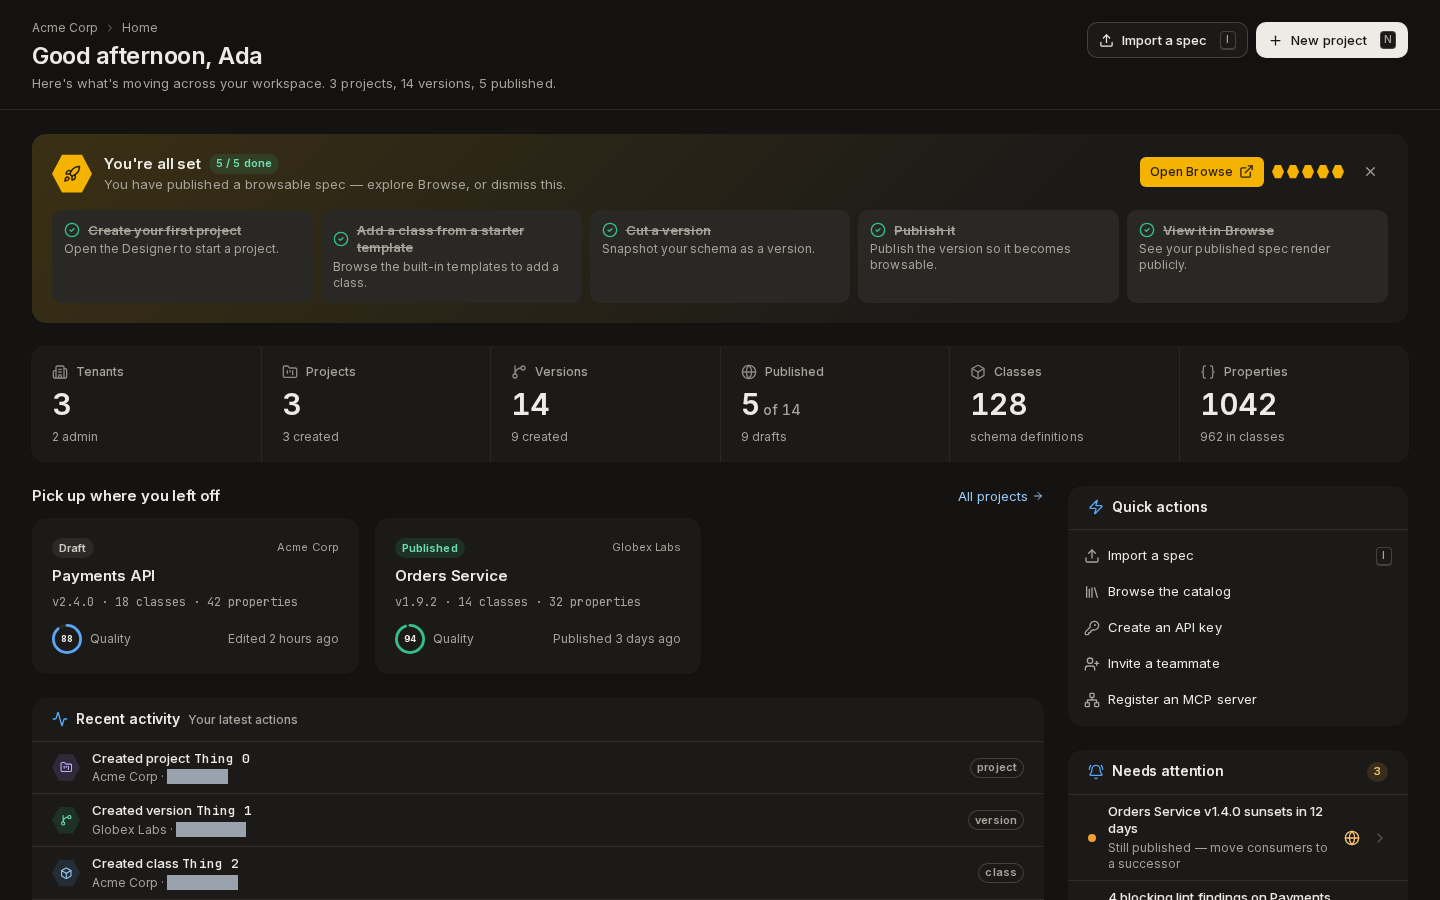Click the Published status badge
The image size is (1440, 900).
pos(430,548)
